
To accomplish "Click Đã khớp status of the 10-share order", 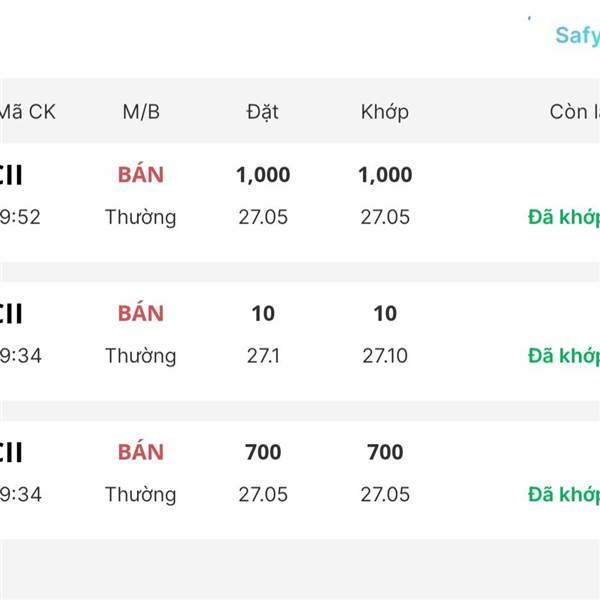I will (564, 356).
